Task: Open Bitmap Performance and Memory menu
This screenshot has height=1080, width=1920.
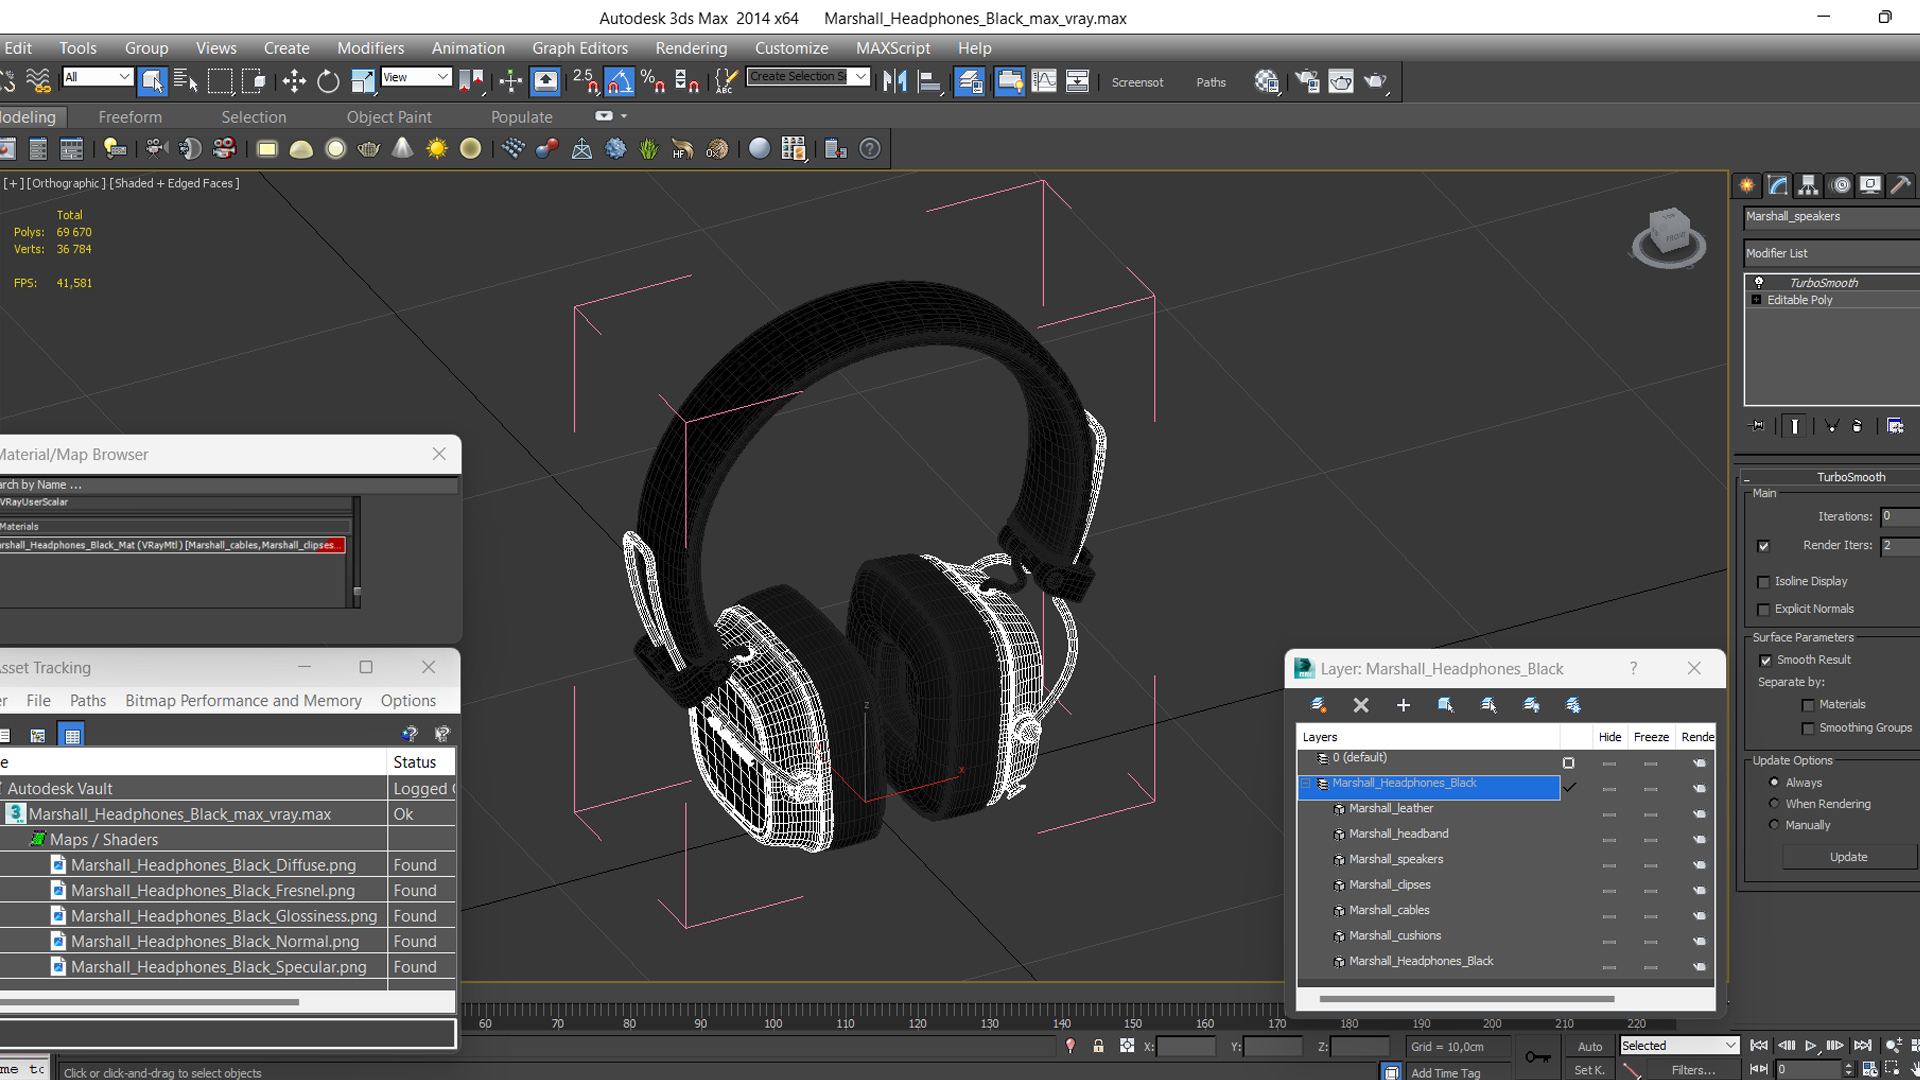Action: tap(243, 701)
